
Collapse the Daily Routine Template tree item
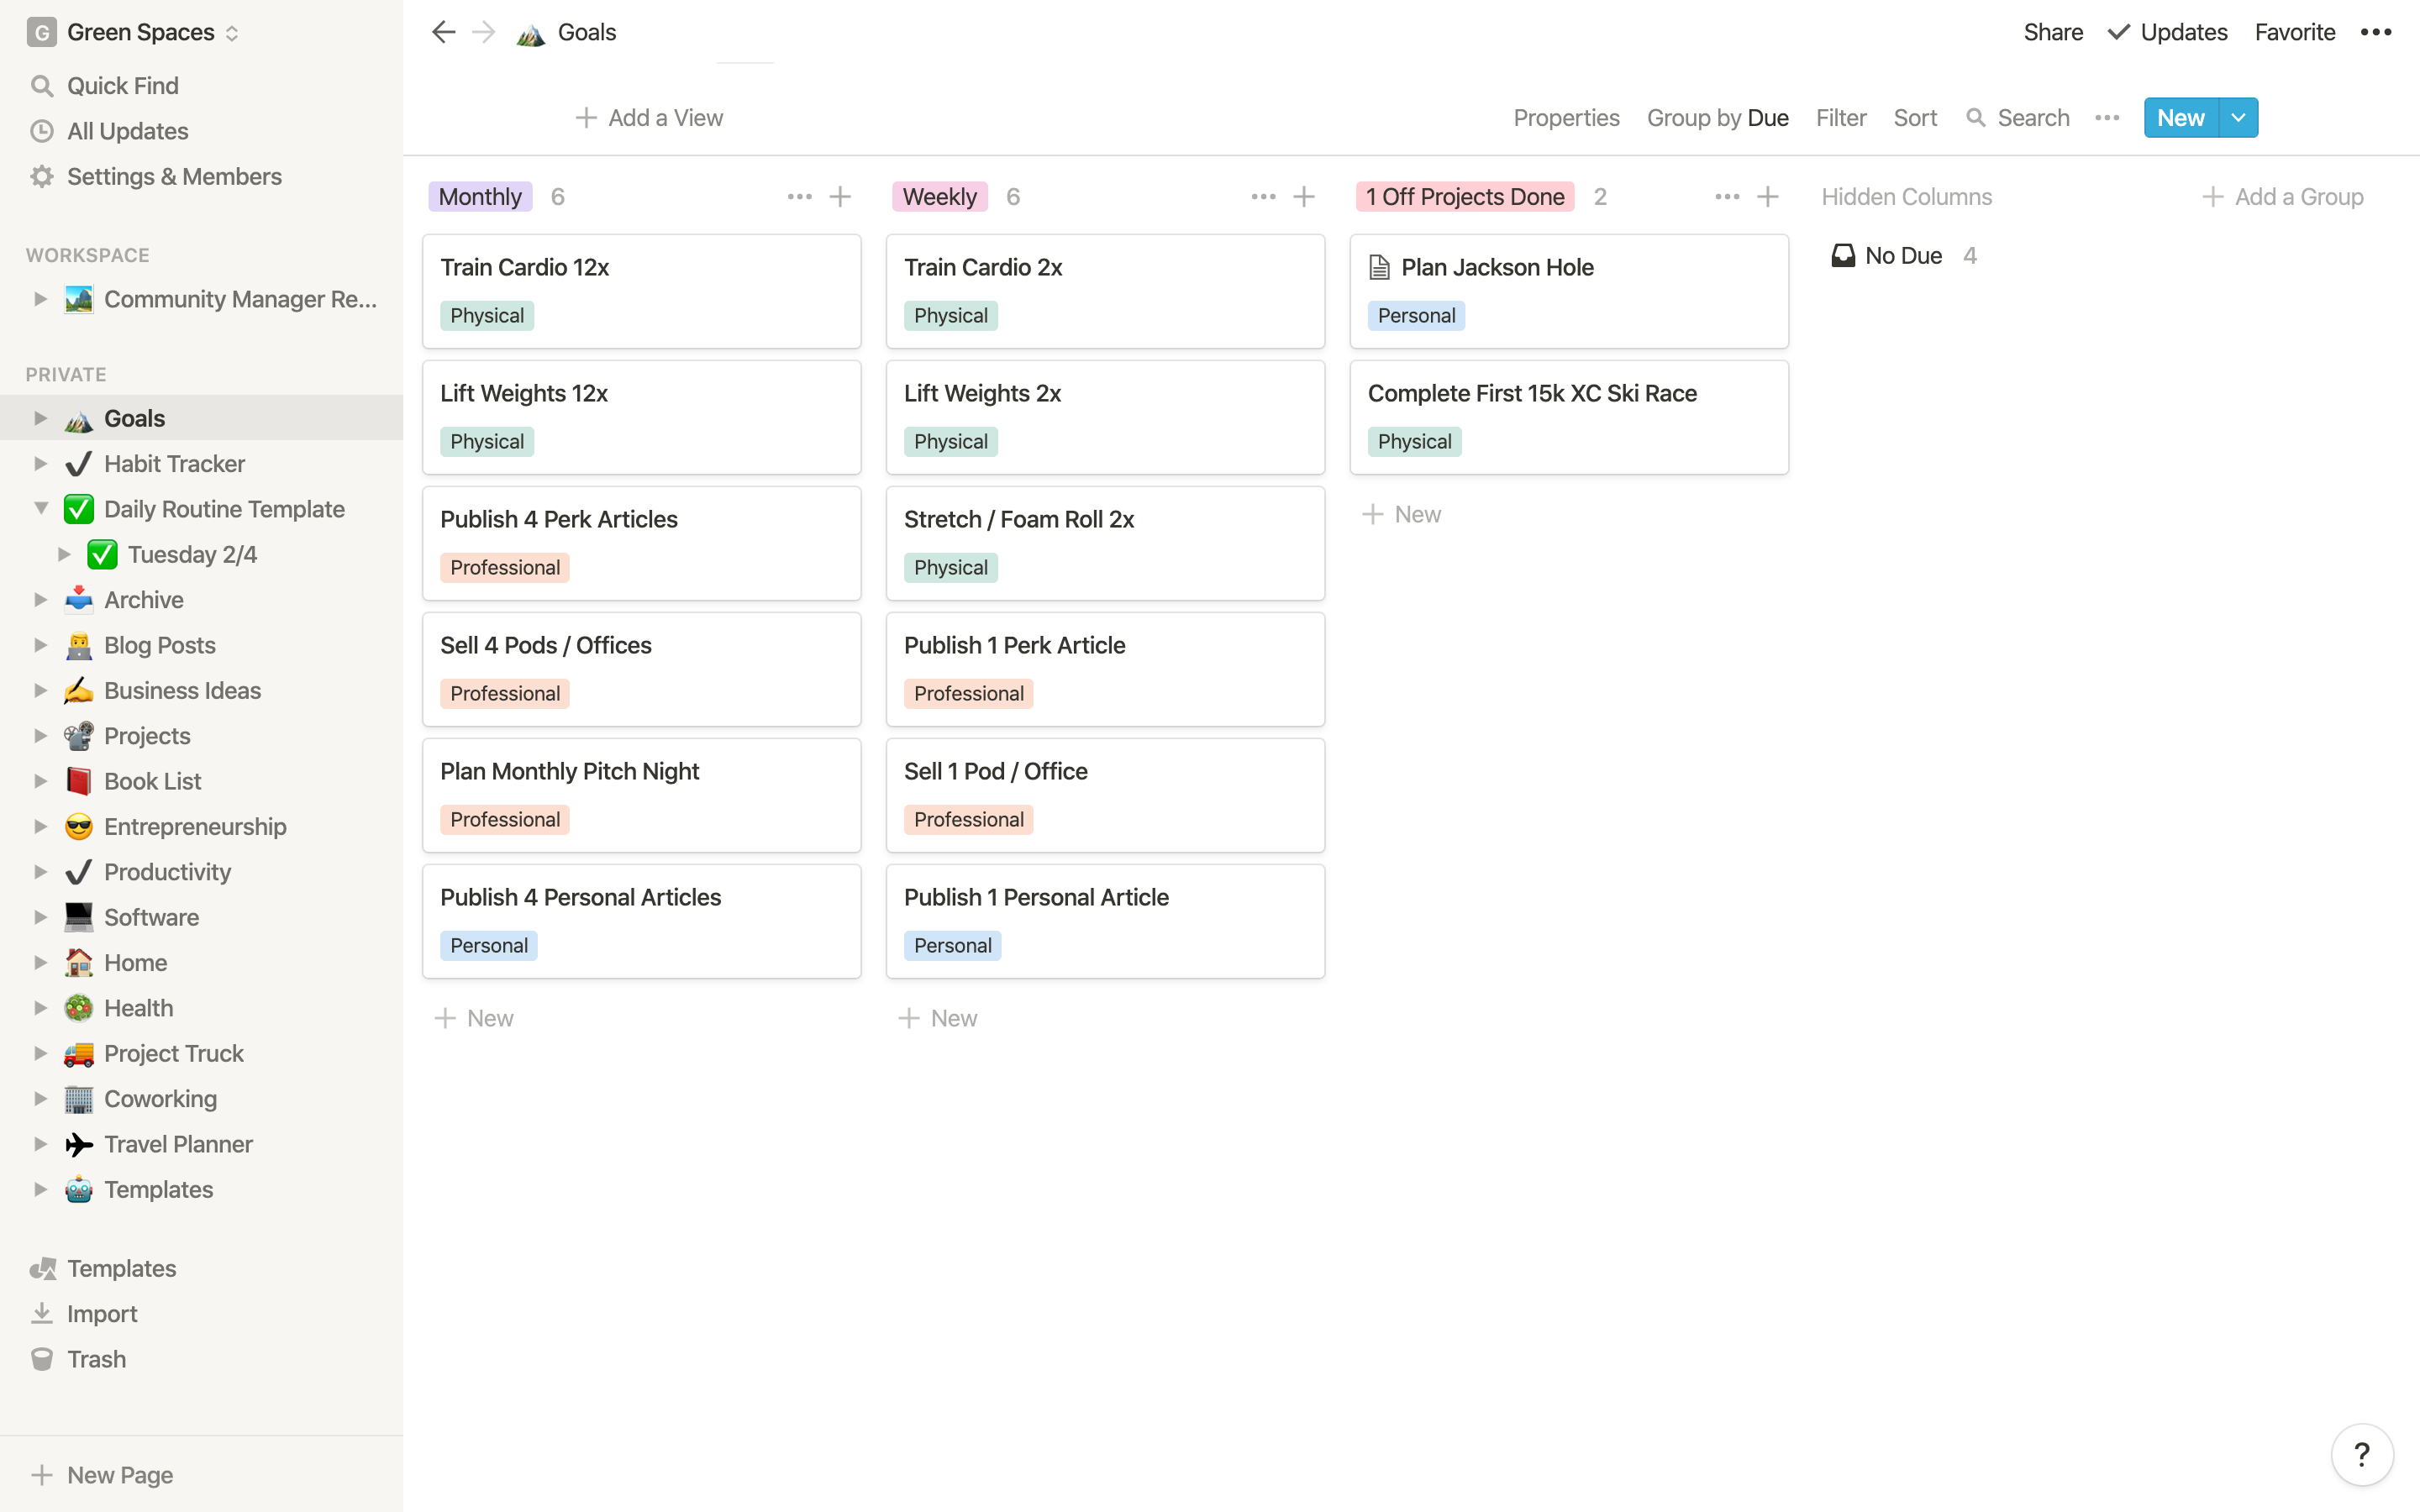(41, 509)
